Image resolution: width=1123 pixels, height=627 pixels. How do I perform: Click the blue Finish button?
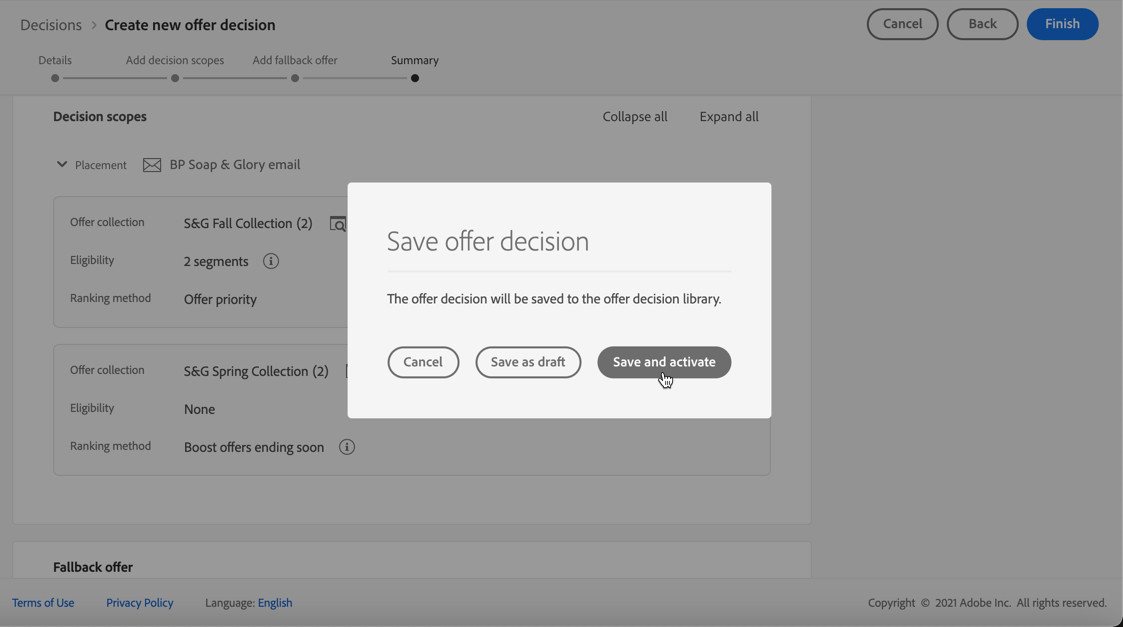coord(1062,24)
